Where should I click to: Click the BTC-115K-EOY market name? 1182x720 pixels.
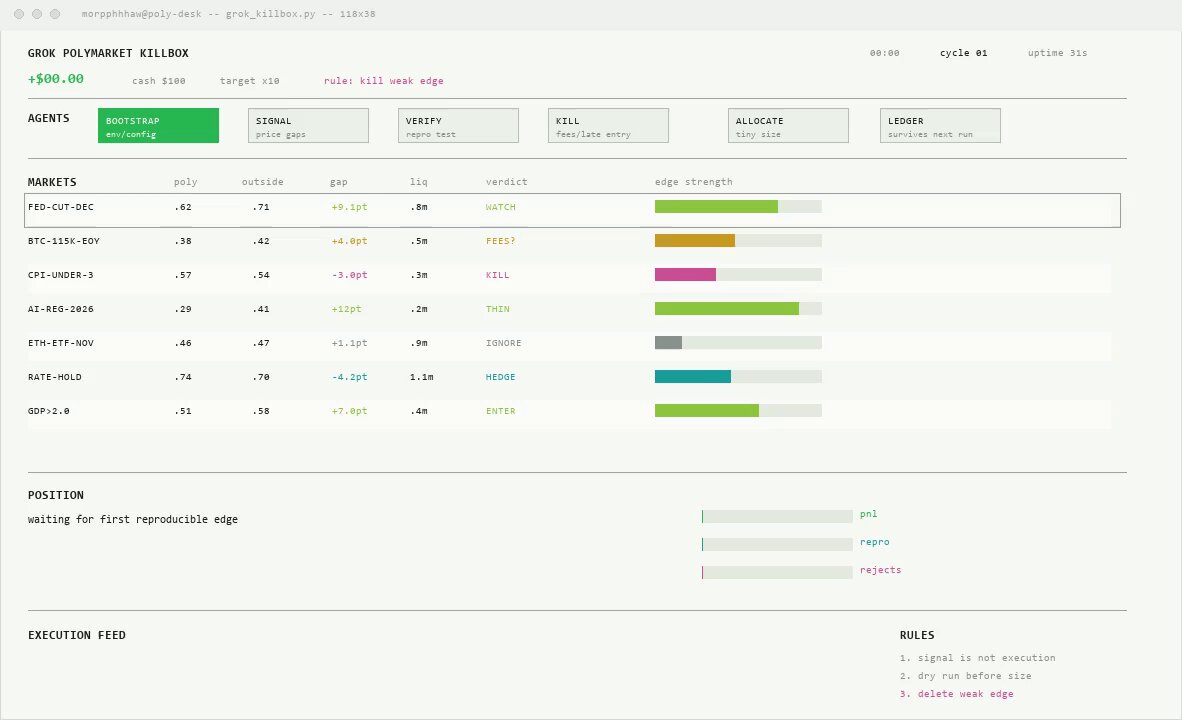pos(64,241)
